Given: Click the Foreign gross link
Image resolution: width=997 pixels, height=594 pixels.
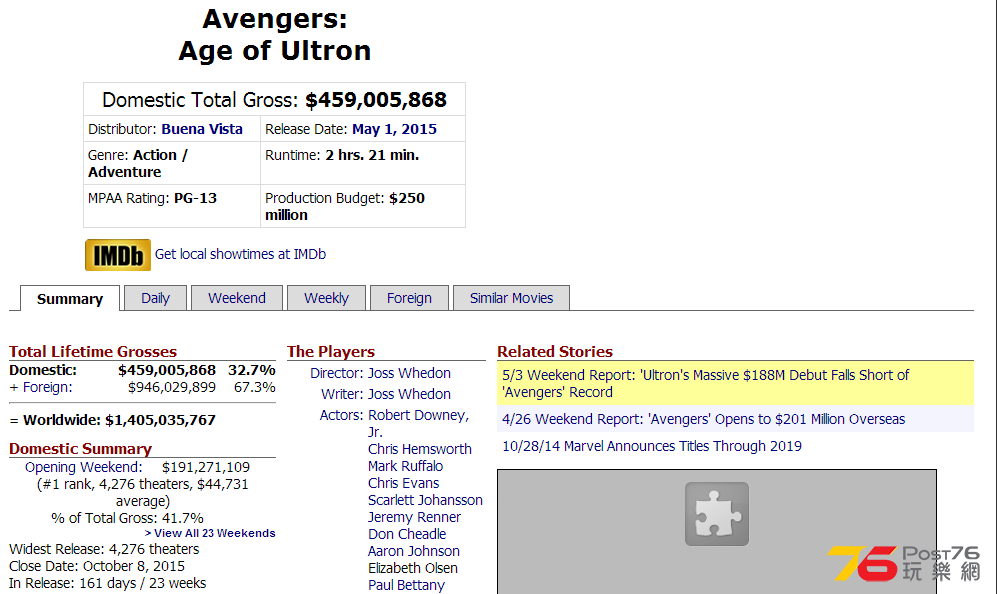Looking at the screenshot, I should point(48,387).
